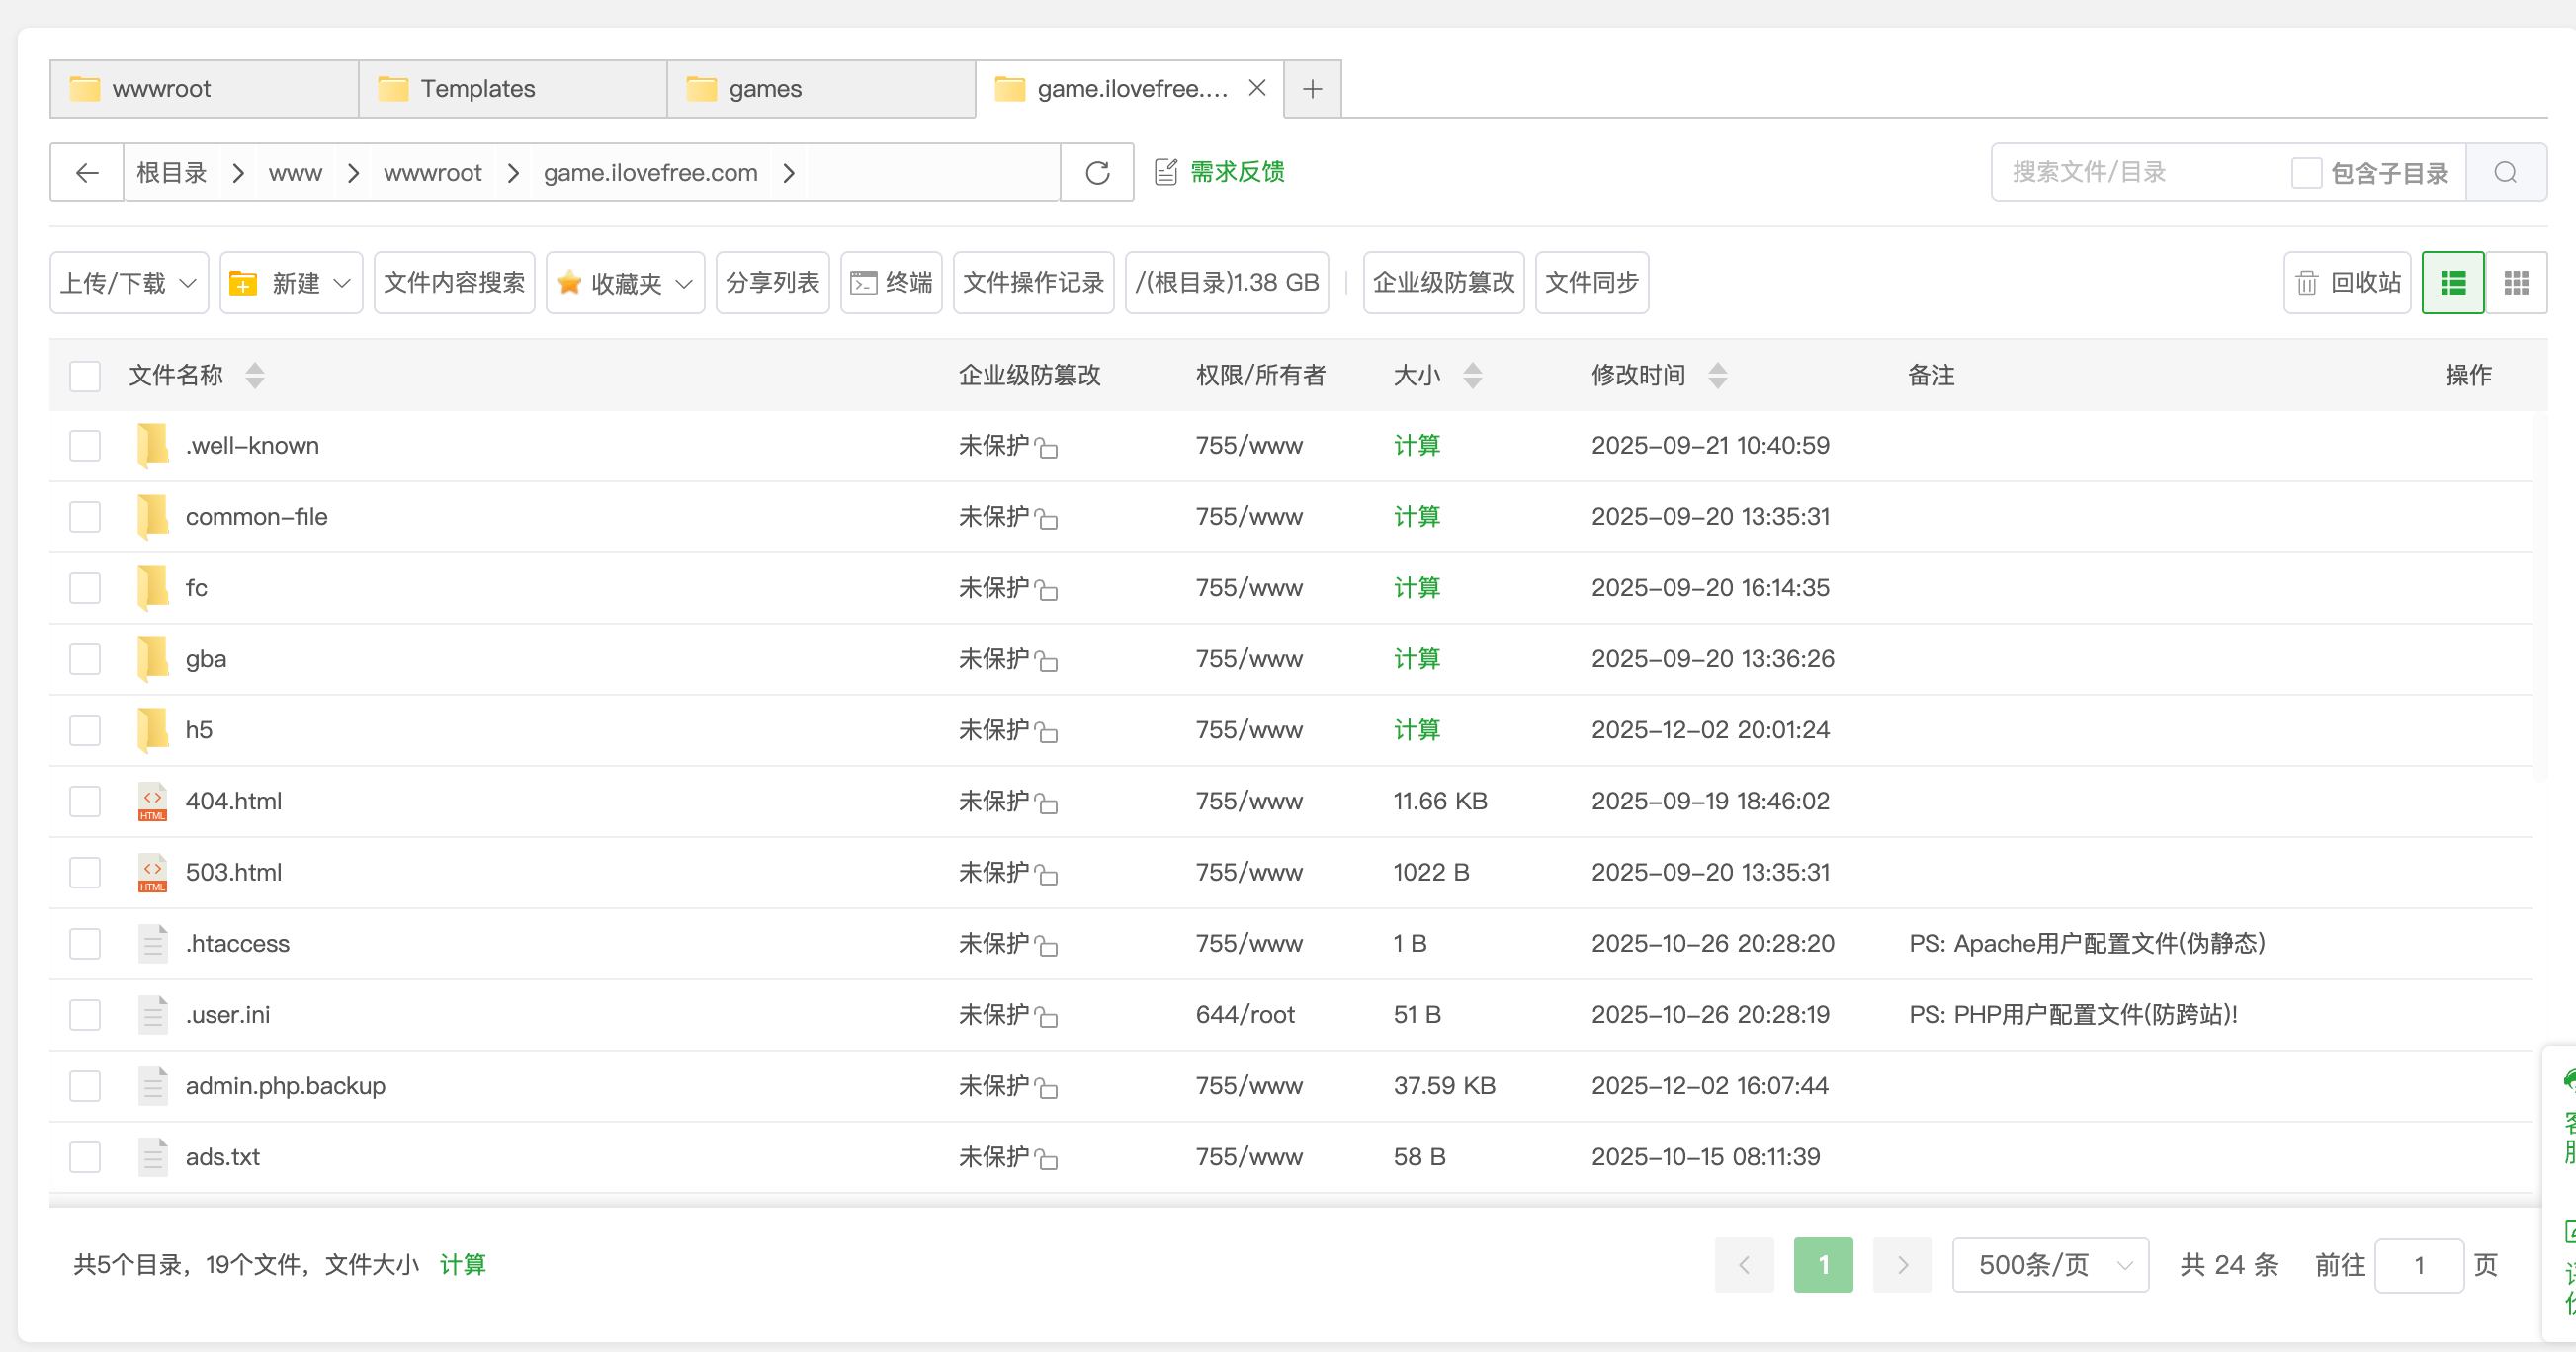The height and width of the screenshot is (1352, 2576).
Task: Enable the include subdirectories checkbox
Action: (2306, 173)
